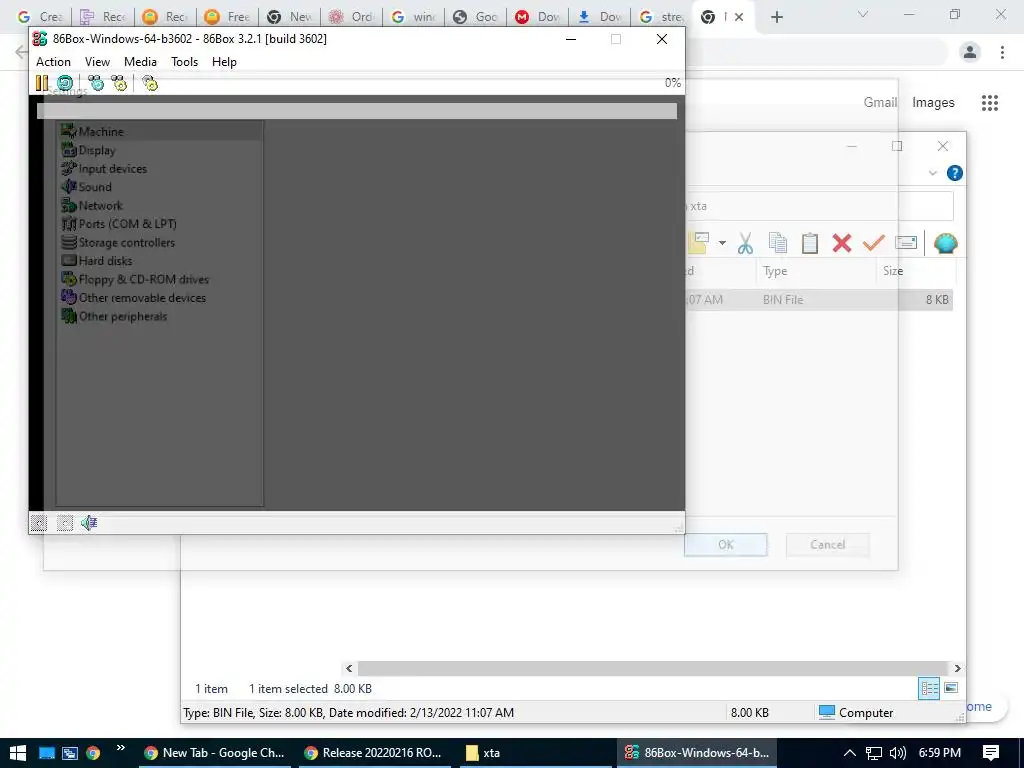The width and height of the screenshot is (1024, 768).
Task: Click Rename icon in Explorer toolbar
Action: click(x=906, y=243)
